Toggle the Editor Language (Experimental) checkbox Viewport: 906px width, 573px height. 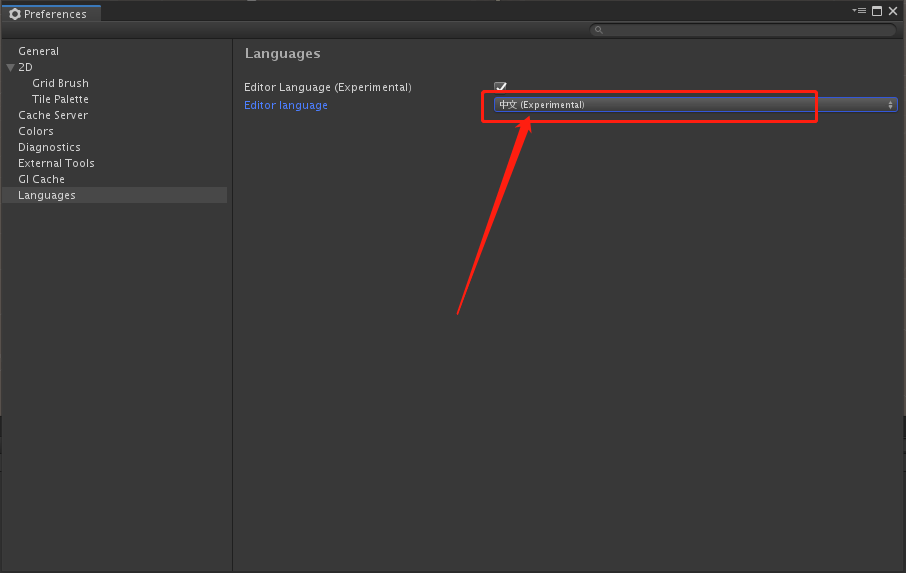[x=500, y=87]
